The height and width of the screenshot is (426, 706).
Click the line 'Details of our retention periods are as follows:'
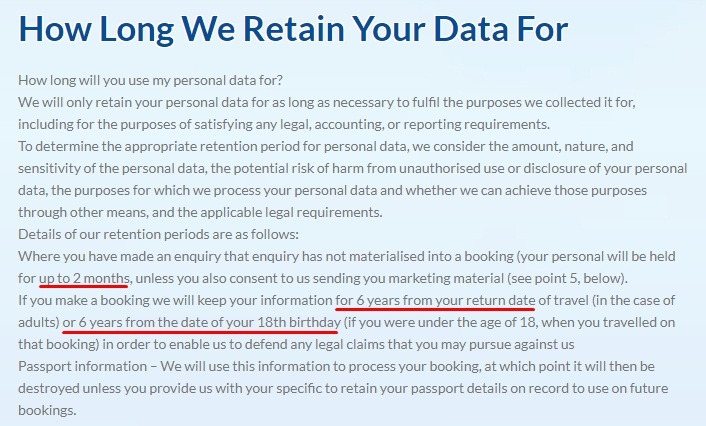(x=158, y=234)
